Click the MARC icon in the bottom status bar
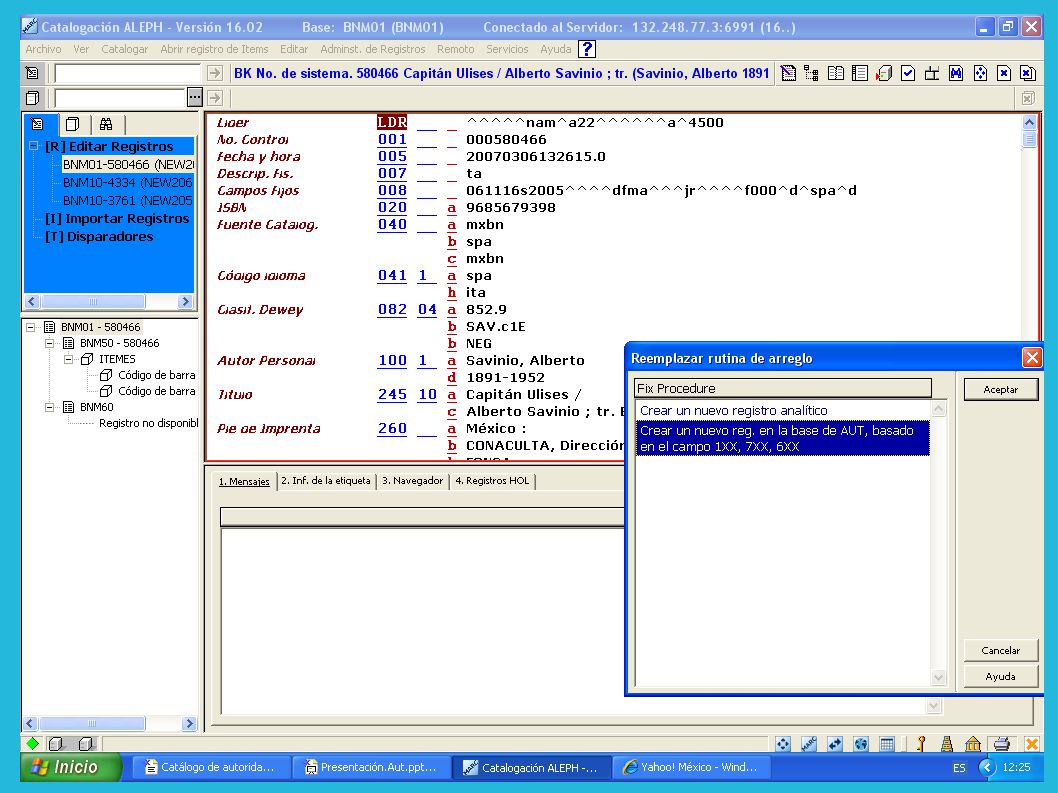 pos(809,744)
